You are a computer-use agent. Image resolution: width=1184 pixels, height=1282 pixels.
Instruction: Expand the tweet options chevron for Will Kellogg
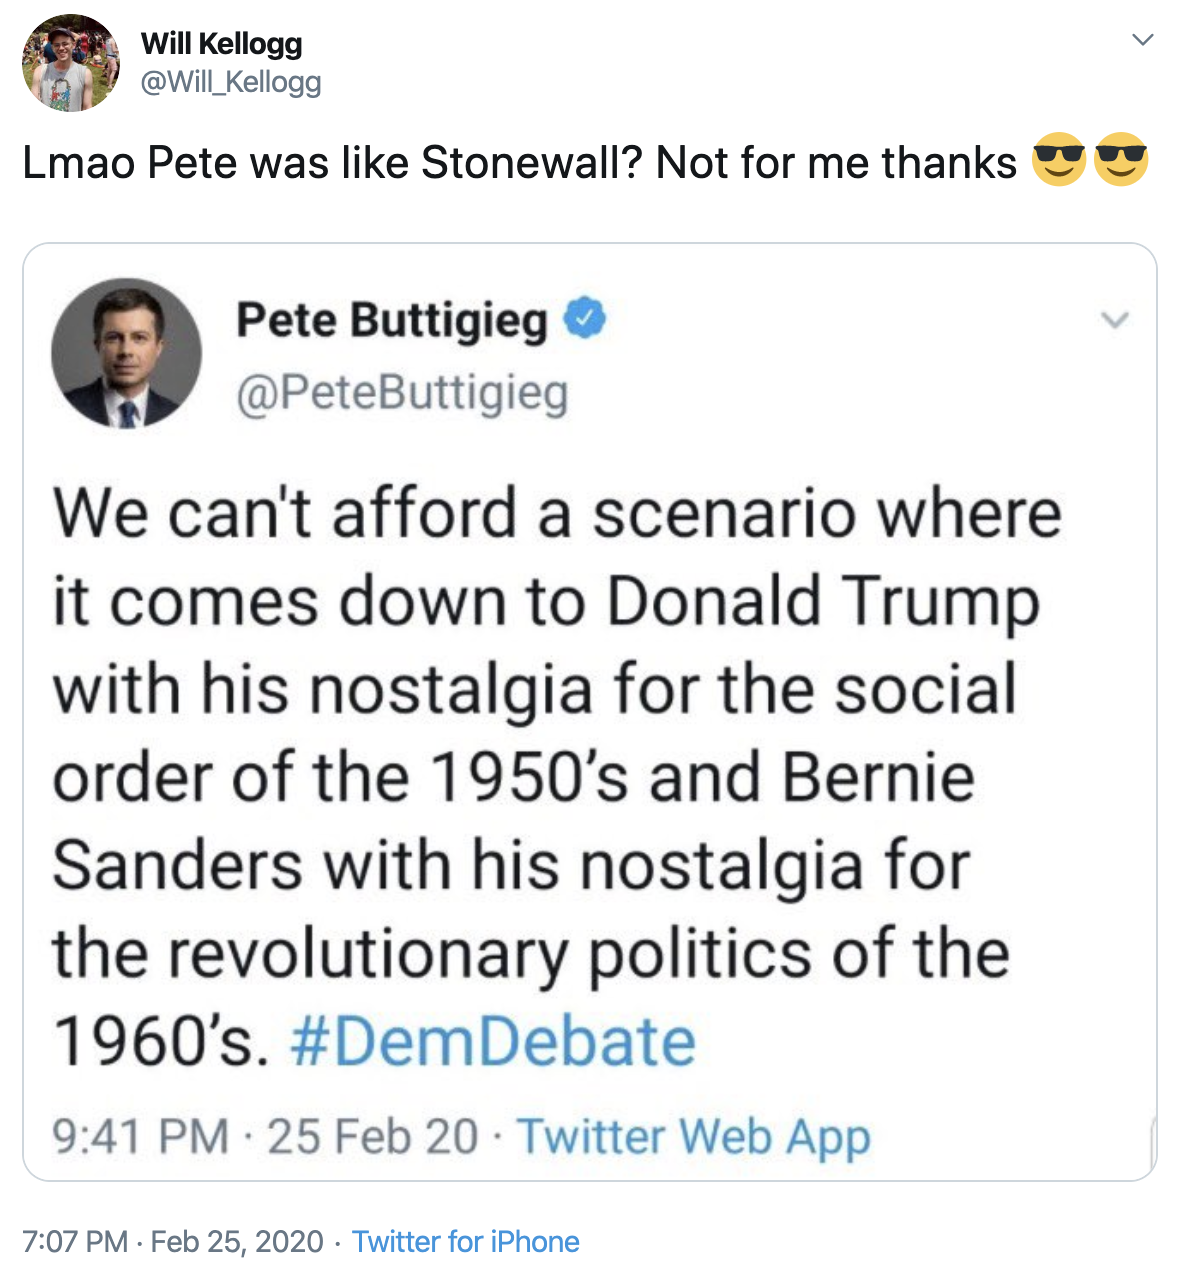[1142, 40]
